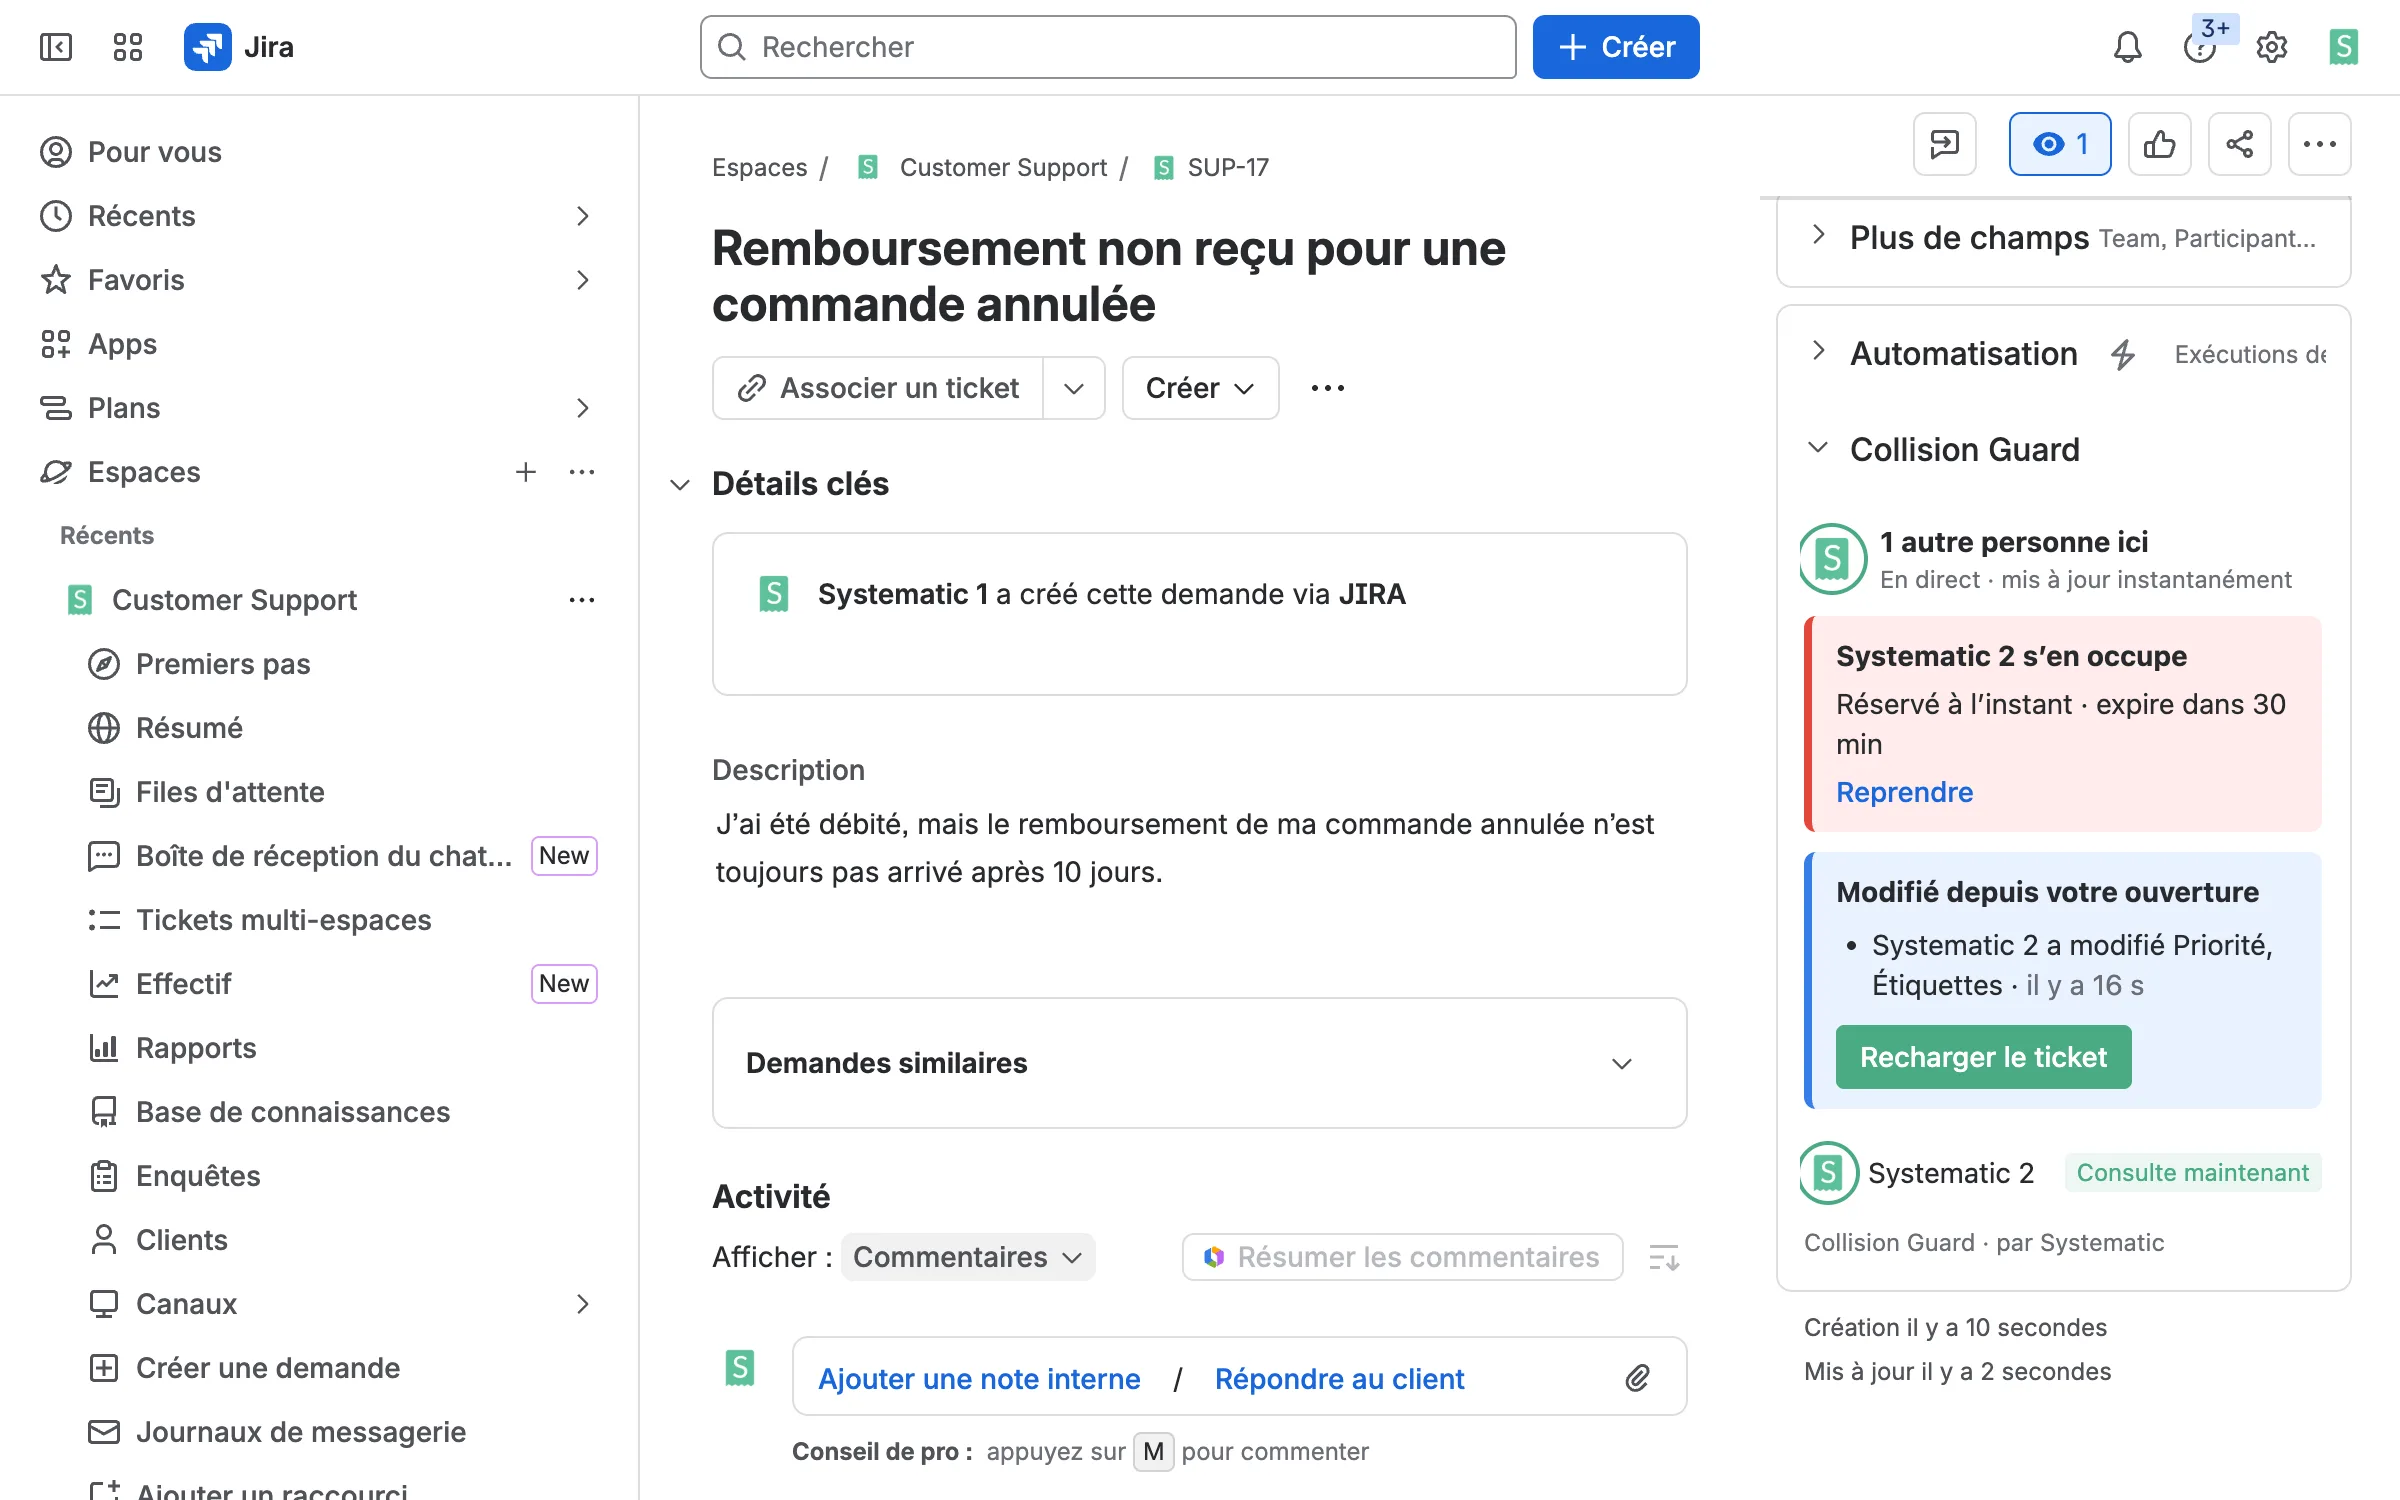This screenshot has width=2400, height=1500.
Task: Click the blue Créer button in the top bar
Action: pos(1616,47)
